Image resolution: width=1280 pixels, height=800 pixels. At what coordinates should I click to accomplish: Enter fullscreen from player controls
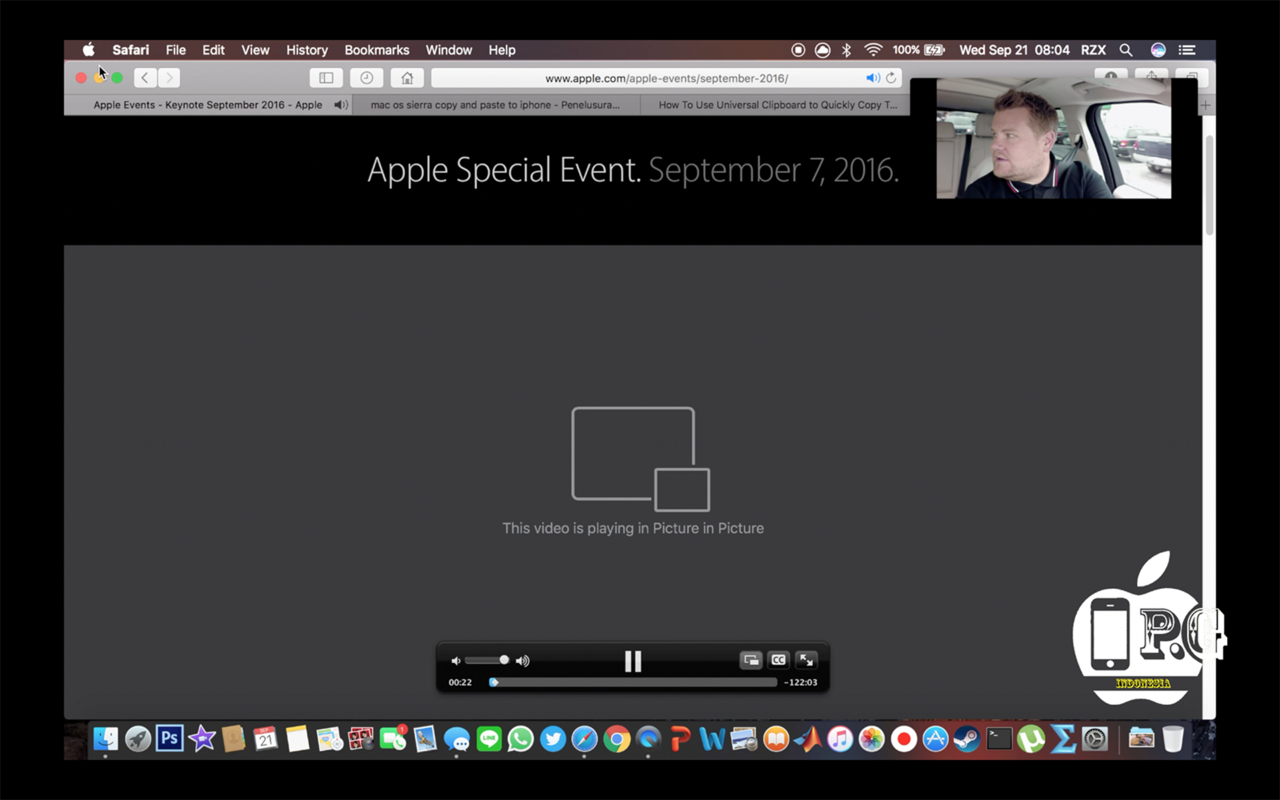[806, 660]
